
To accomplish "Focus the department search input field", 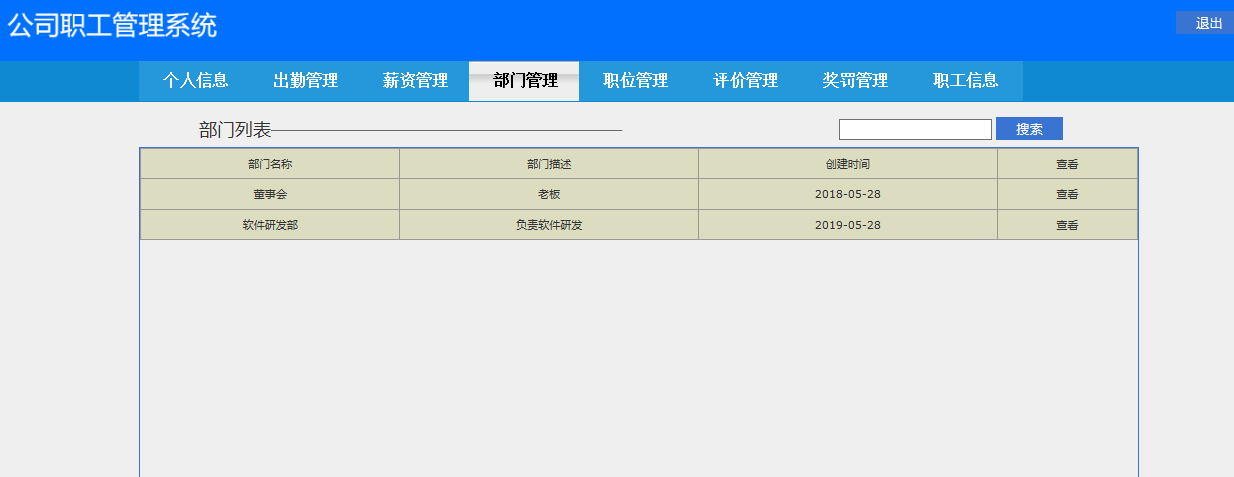I will click(915, 129).
